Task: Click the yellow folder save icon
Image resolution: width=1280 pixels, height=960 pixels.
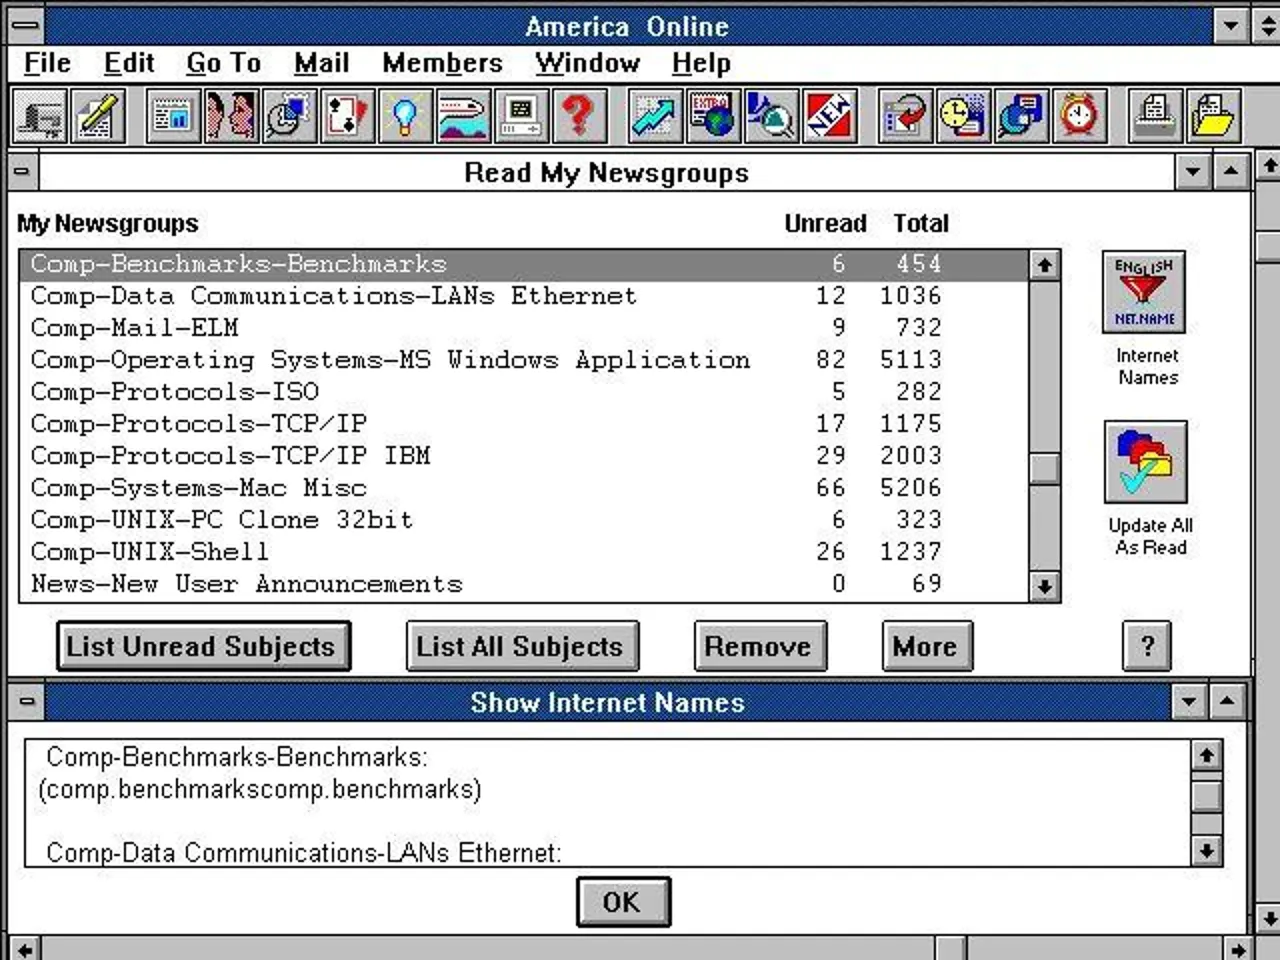Action: [1213, 116]
